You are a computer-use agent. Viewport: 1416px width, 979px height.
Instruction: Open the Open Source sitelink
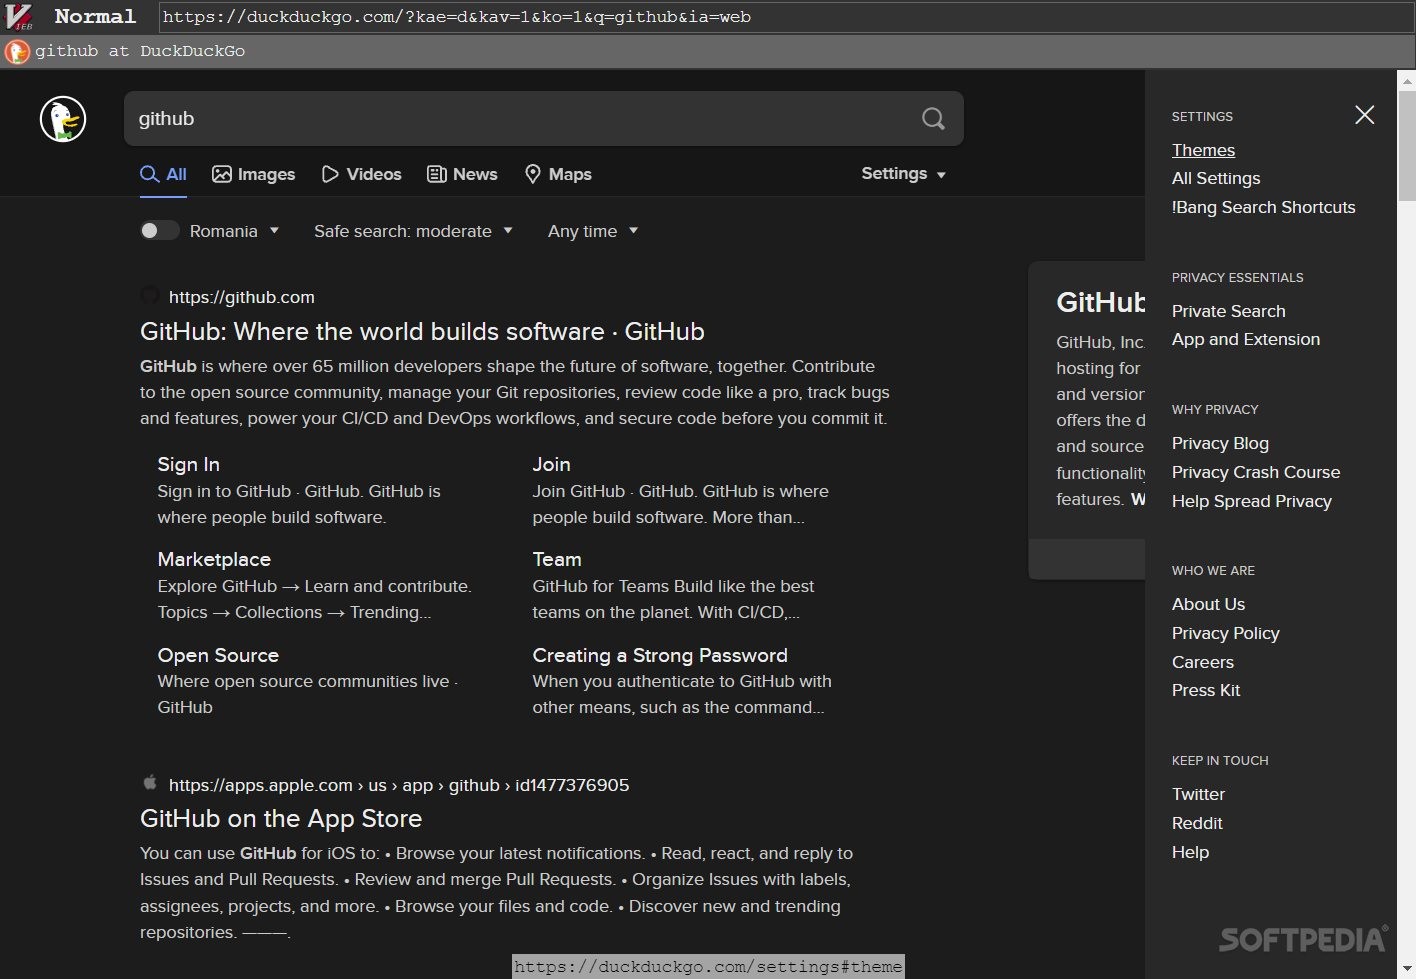pos(218,655)
